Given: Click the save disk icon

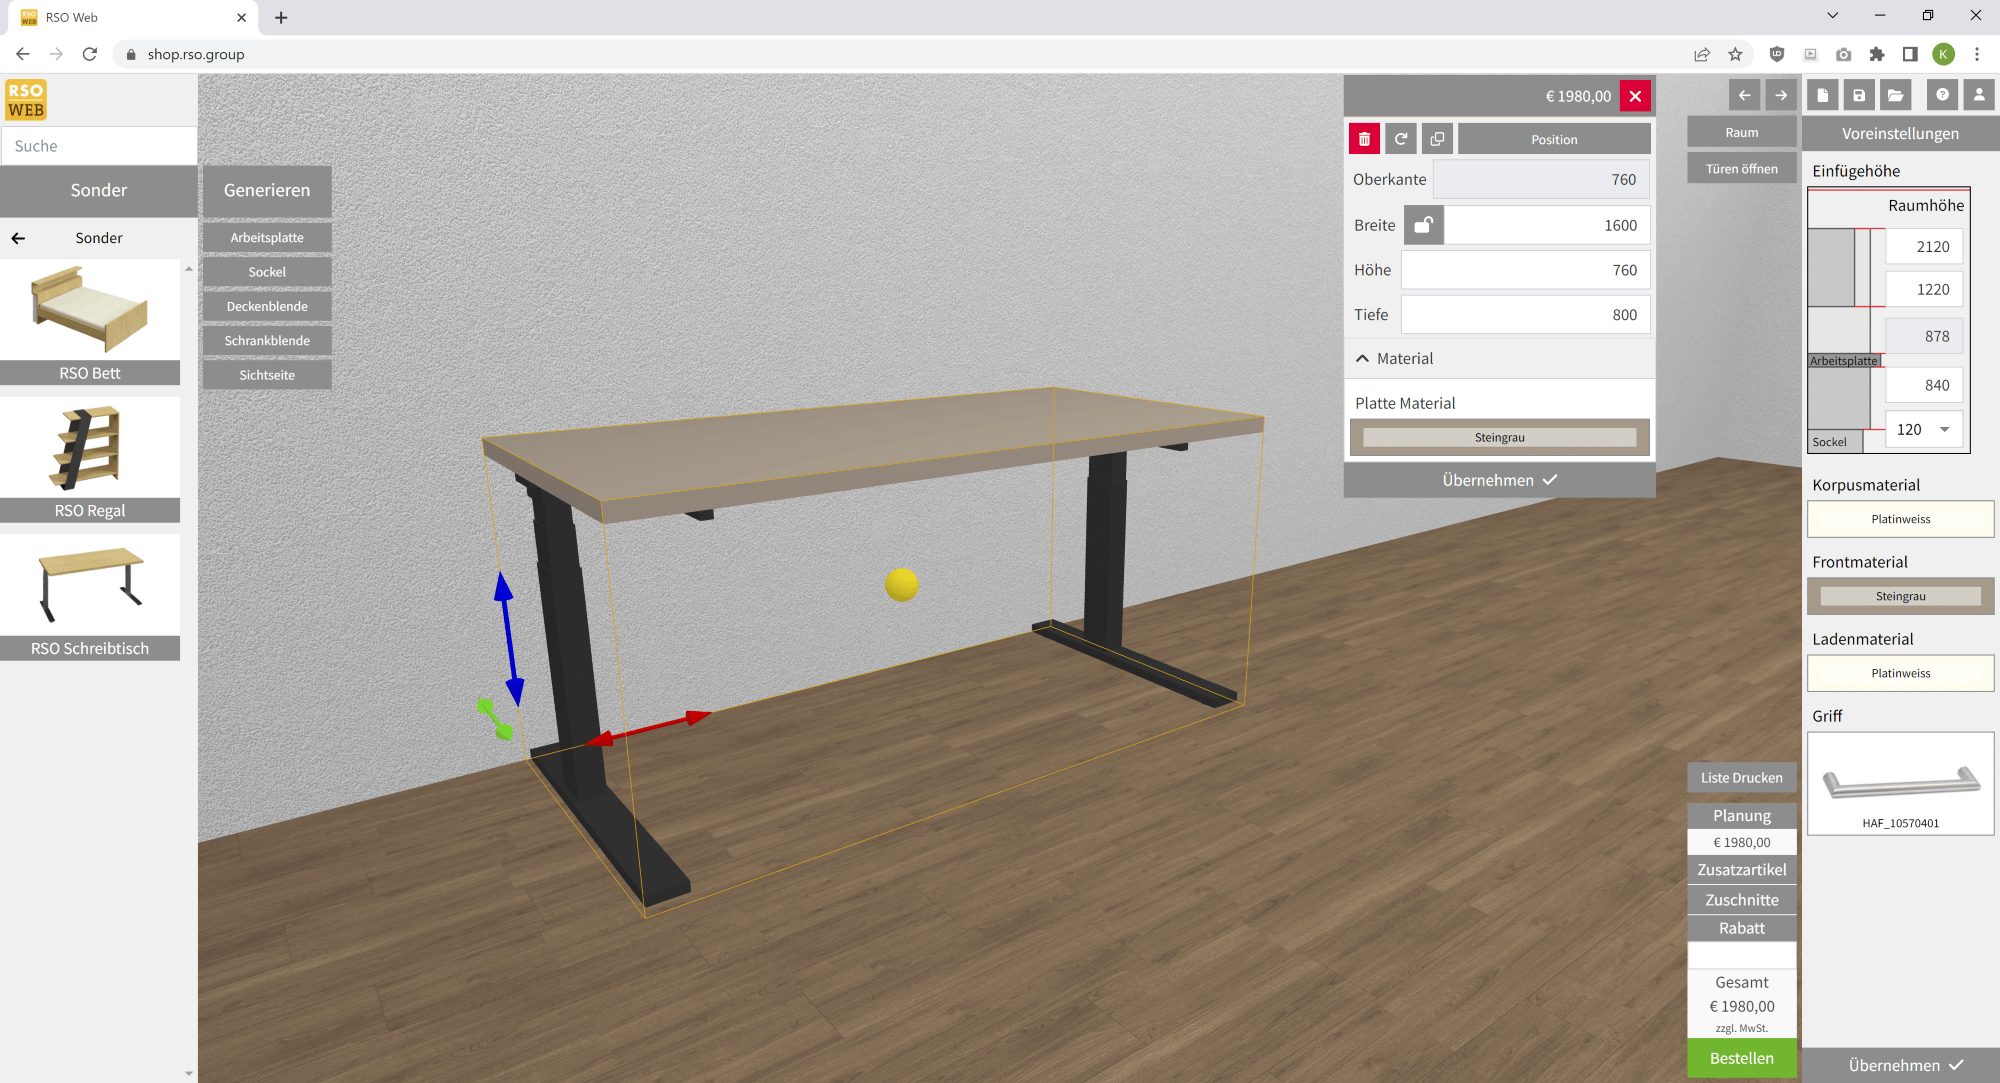Looking at the screenshot, I should [x=1859, y=95].
